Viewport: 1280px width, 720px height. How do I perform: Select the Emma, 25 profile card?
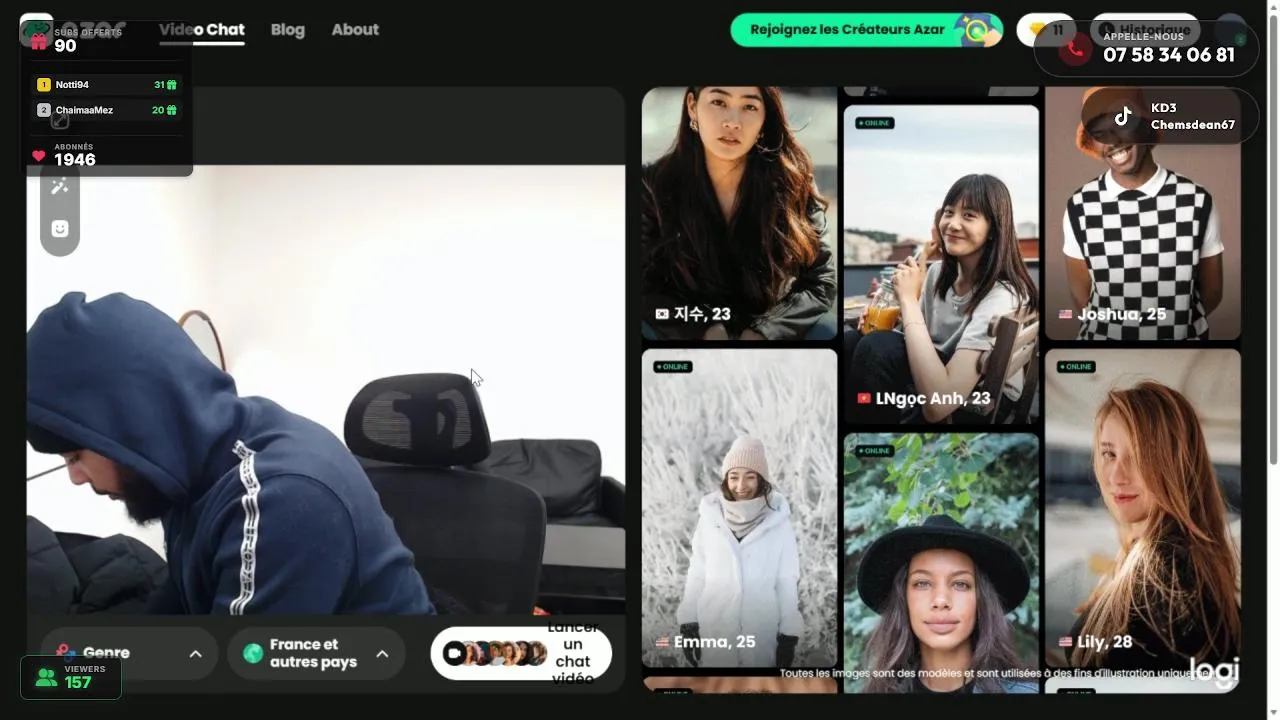(739, 508)
